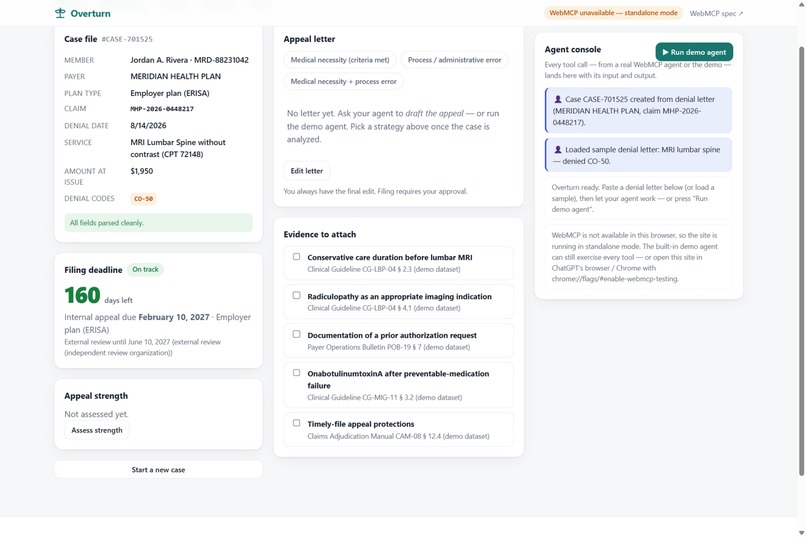The height and width of the screenshot is (537, 806).
Task: Click the Overturn ready console message
Action: click(638, 198)
